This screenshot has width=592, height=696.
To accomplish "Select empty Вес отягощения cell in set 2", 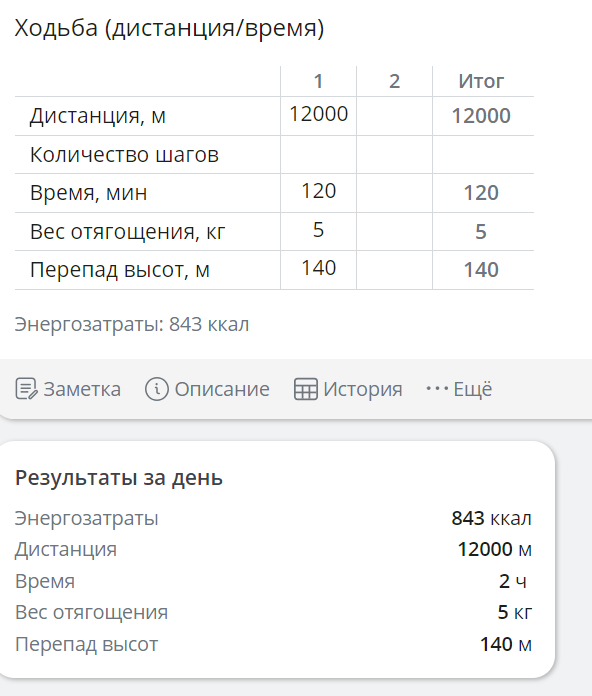I will click(x=395, y=231).
